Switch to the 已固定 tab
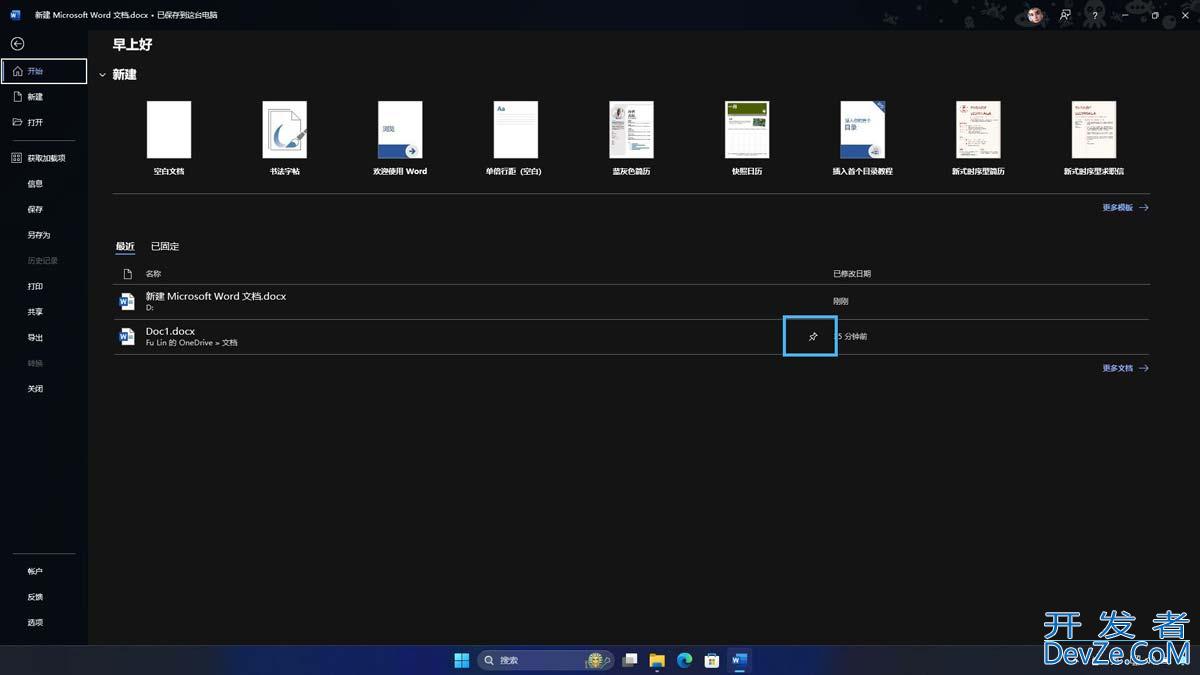 165,246
